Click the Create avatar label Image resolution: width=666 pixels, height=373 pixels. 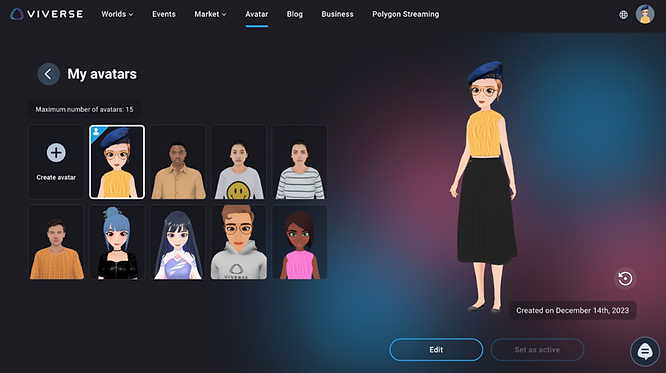pos(56,177)
